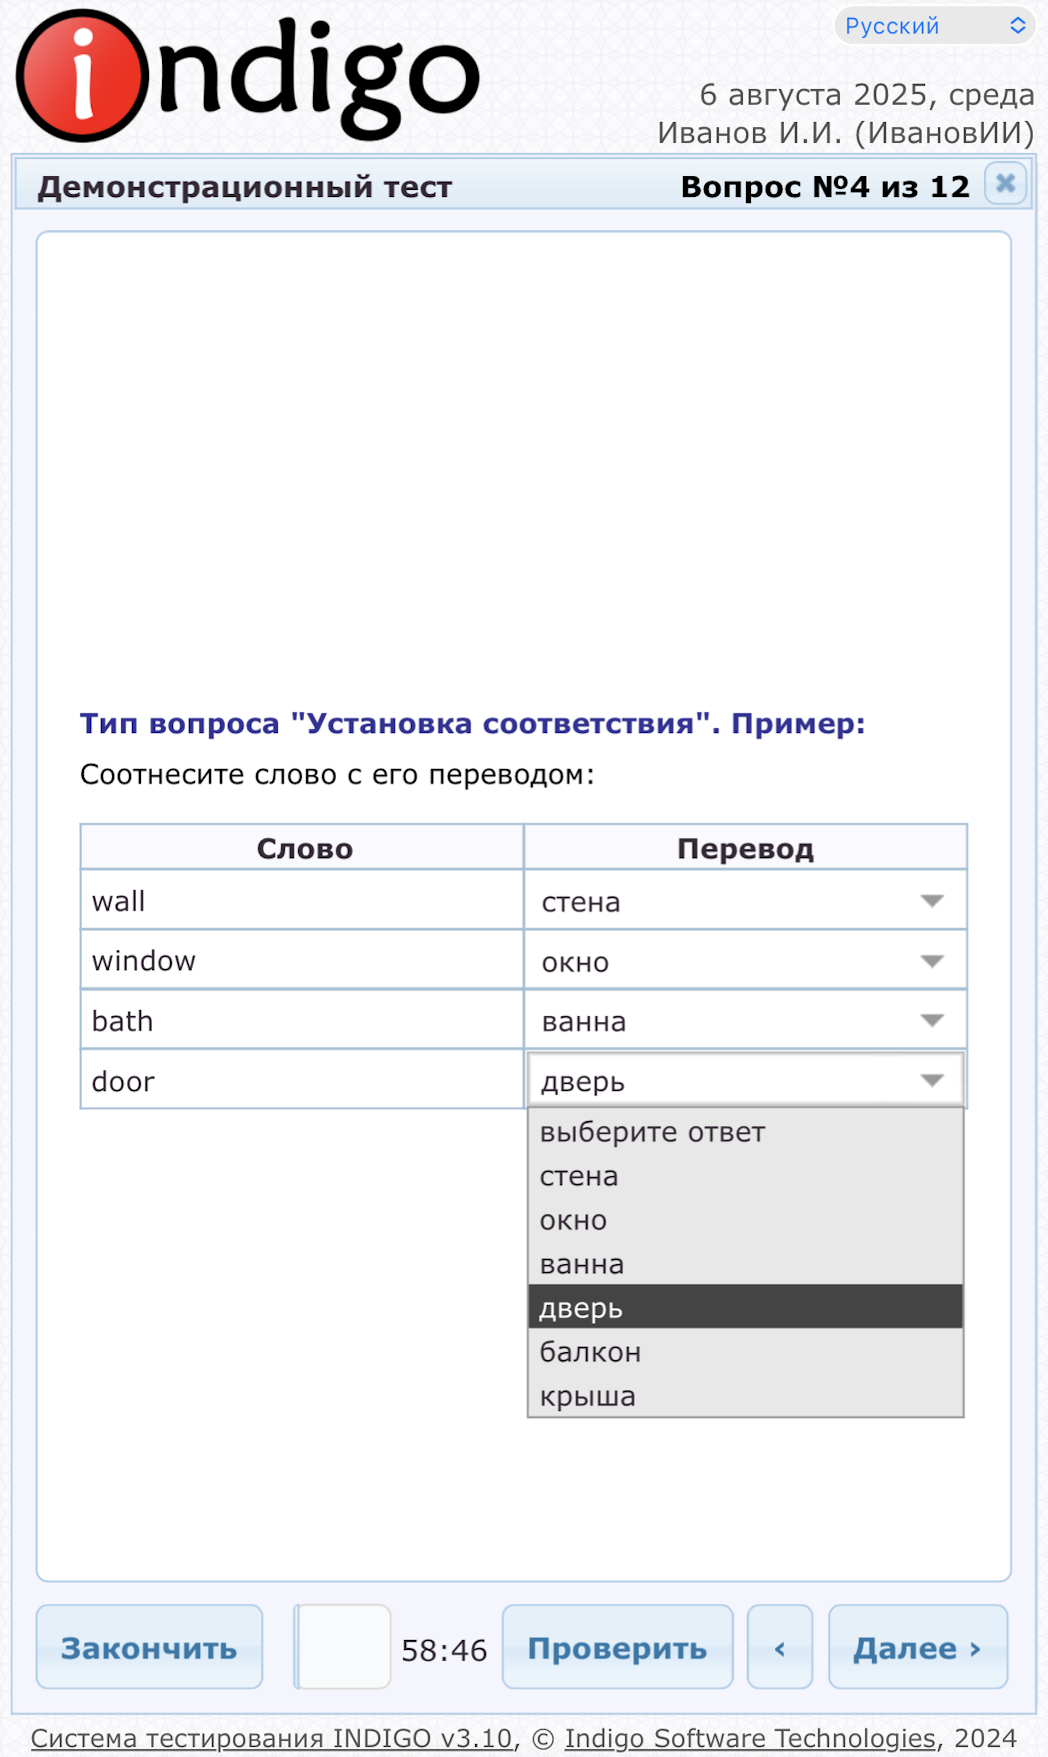Expand the translation dropdown for window
The height and width of the screenshot is (1757, 1048).
point(744,961)
